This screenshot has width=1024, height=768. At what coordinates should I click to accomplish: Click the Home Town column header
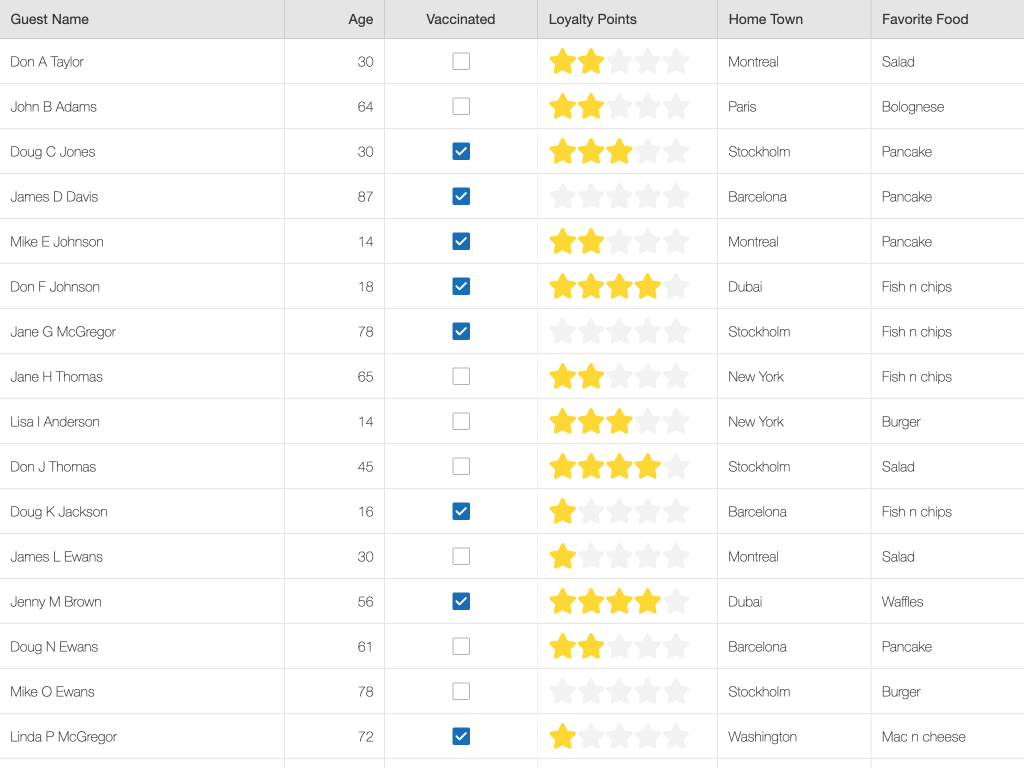pos(766,19)
